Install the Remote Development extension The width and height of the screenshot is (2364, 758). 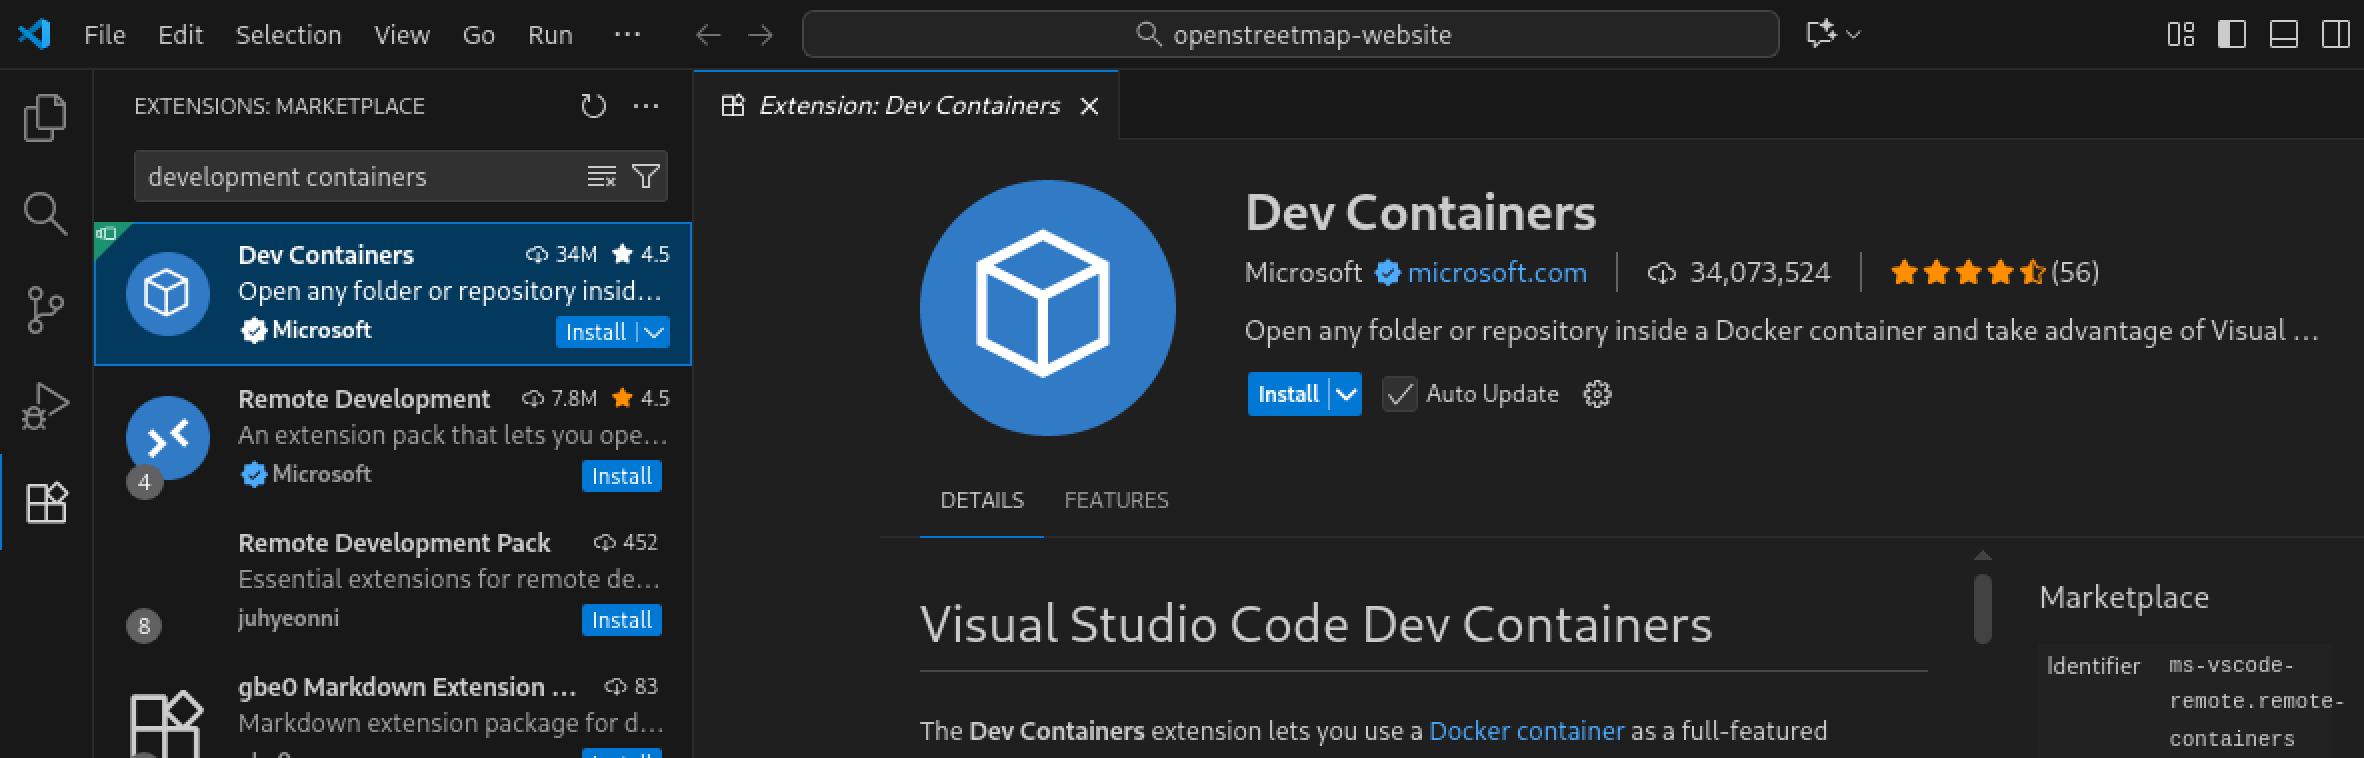621,476
